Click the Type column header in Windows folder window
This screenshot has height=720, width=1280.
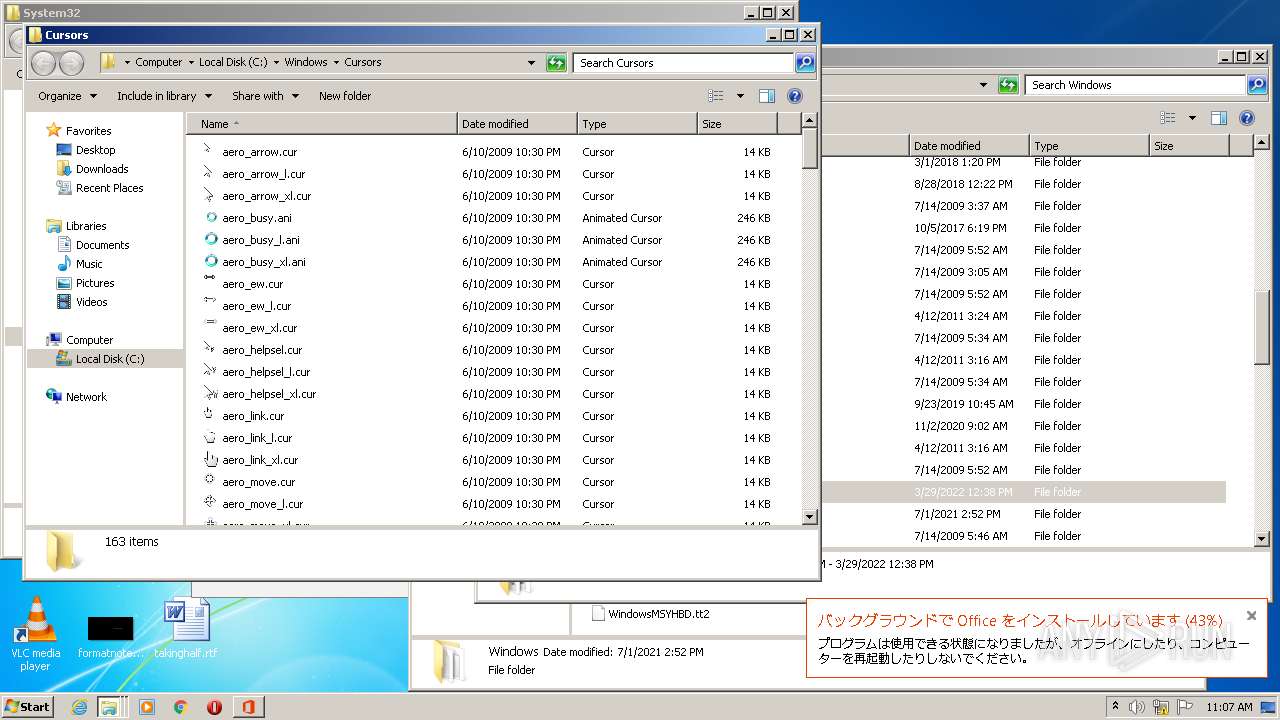[x=1089, y=146]
